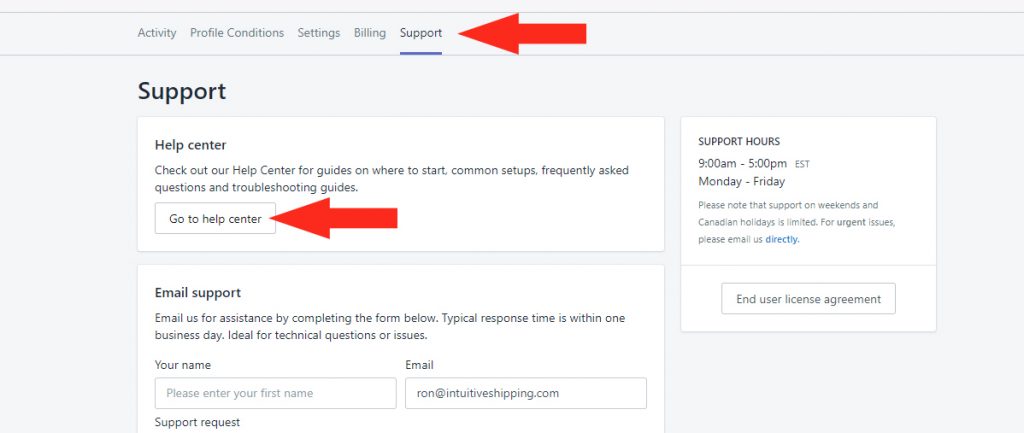Focus the Your name input field

(x=276, y=393)
